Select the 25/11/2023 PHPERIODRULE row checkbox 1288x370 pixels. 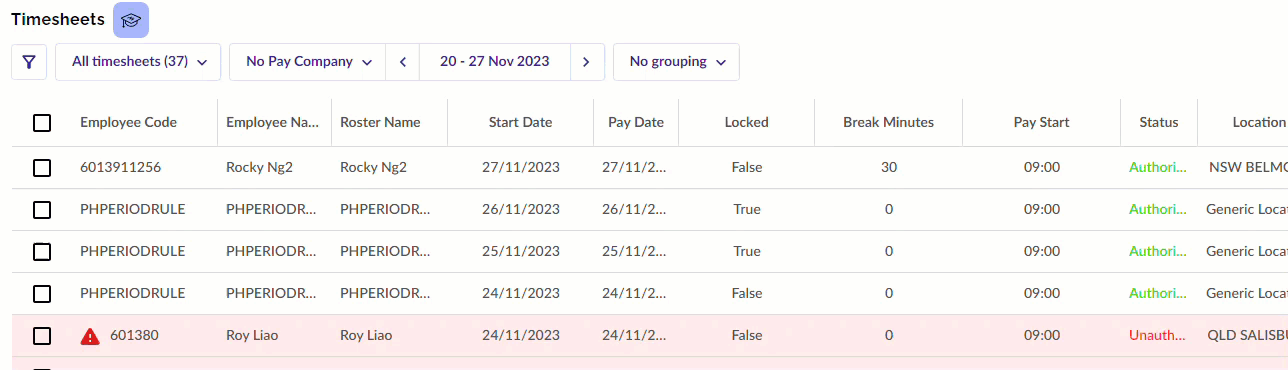pyautogui.click(x=42, y=252)
